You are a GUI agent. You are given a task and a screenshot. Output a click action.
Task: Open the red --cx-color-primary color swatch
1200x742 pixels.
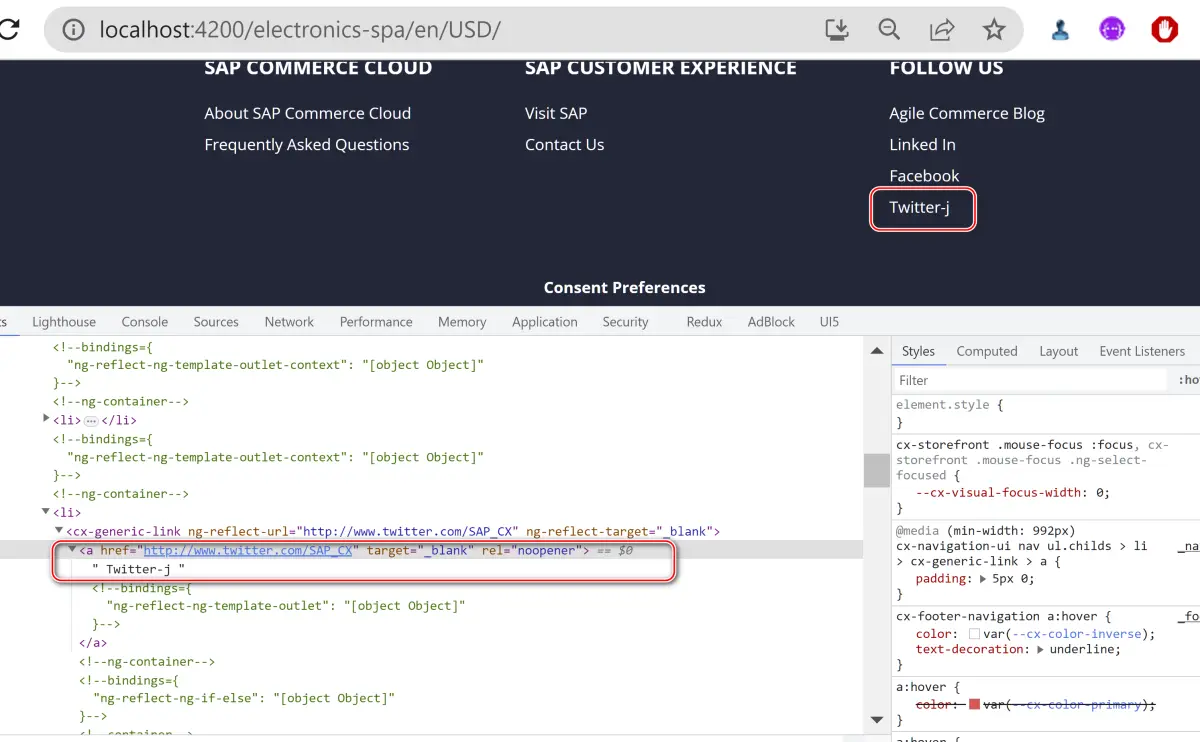974,704
